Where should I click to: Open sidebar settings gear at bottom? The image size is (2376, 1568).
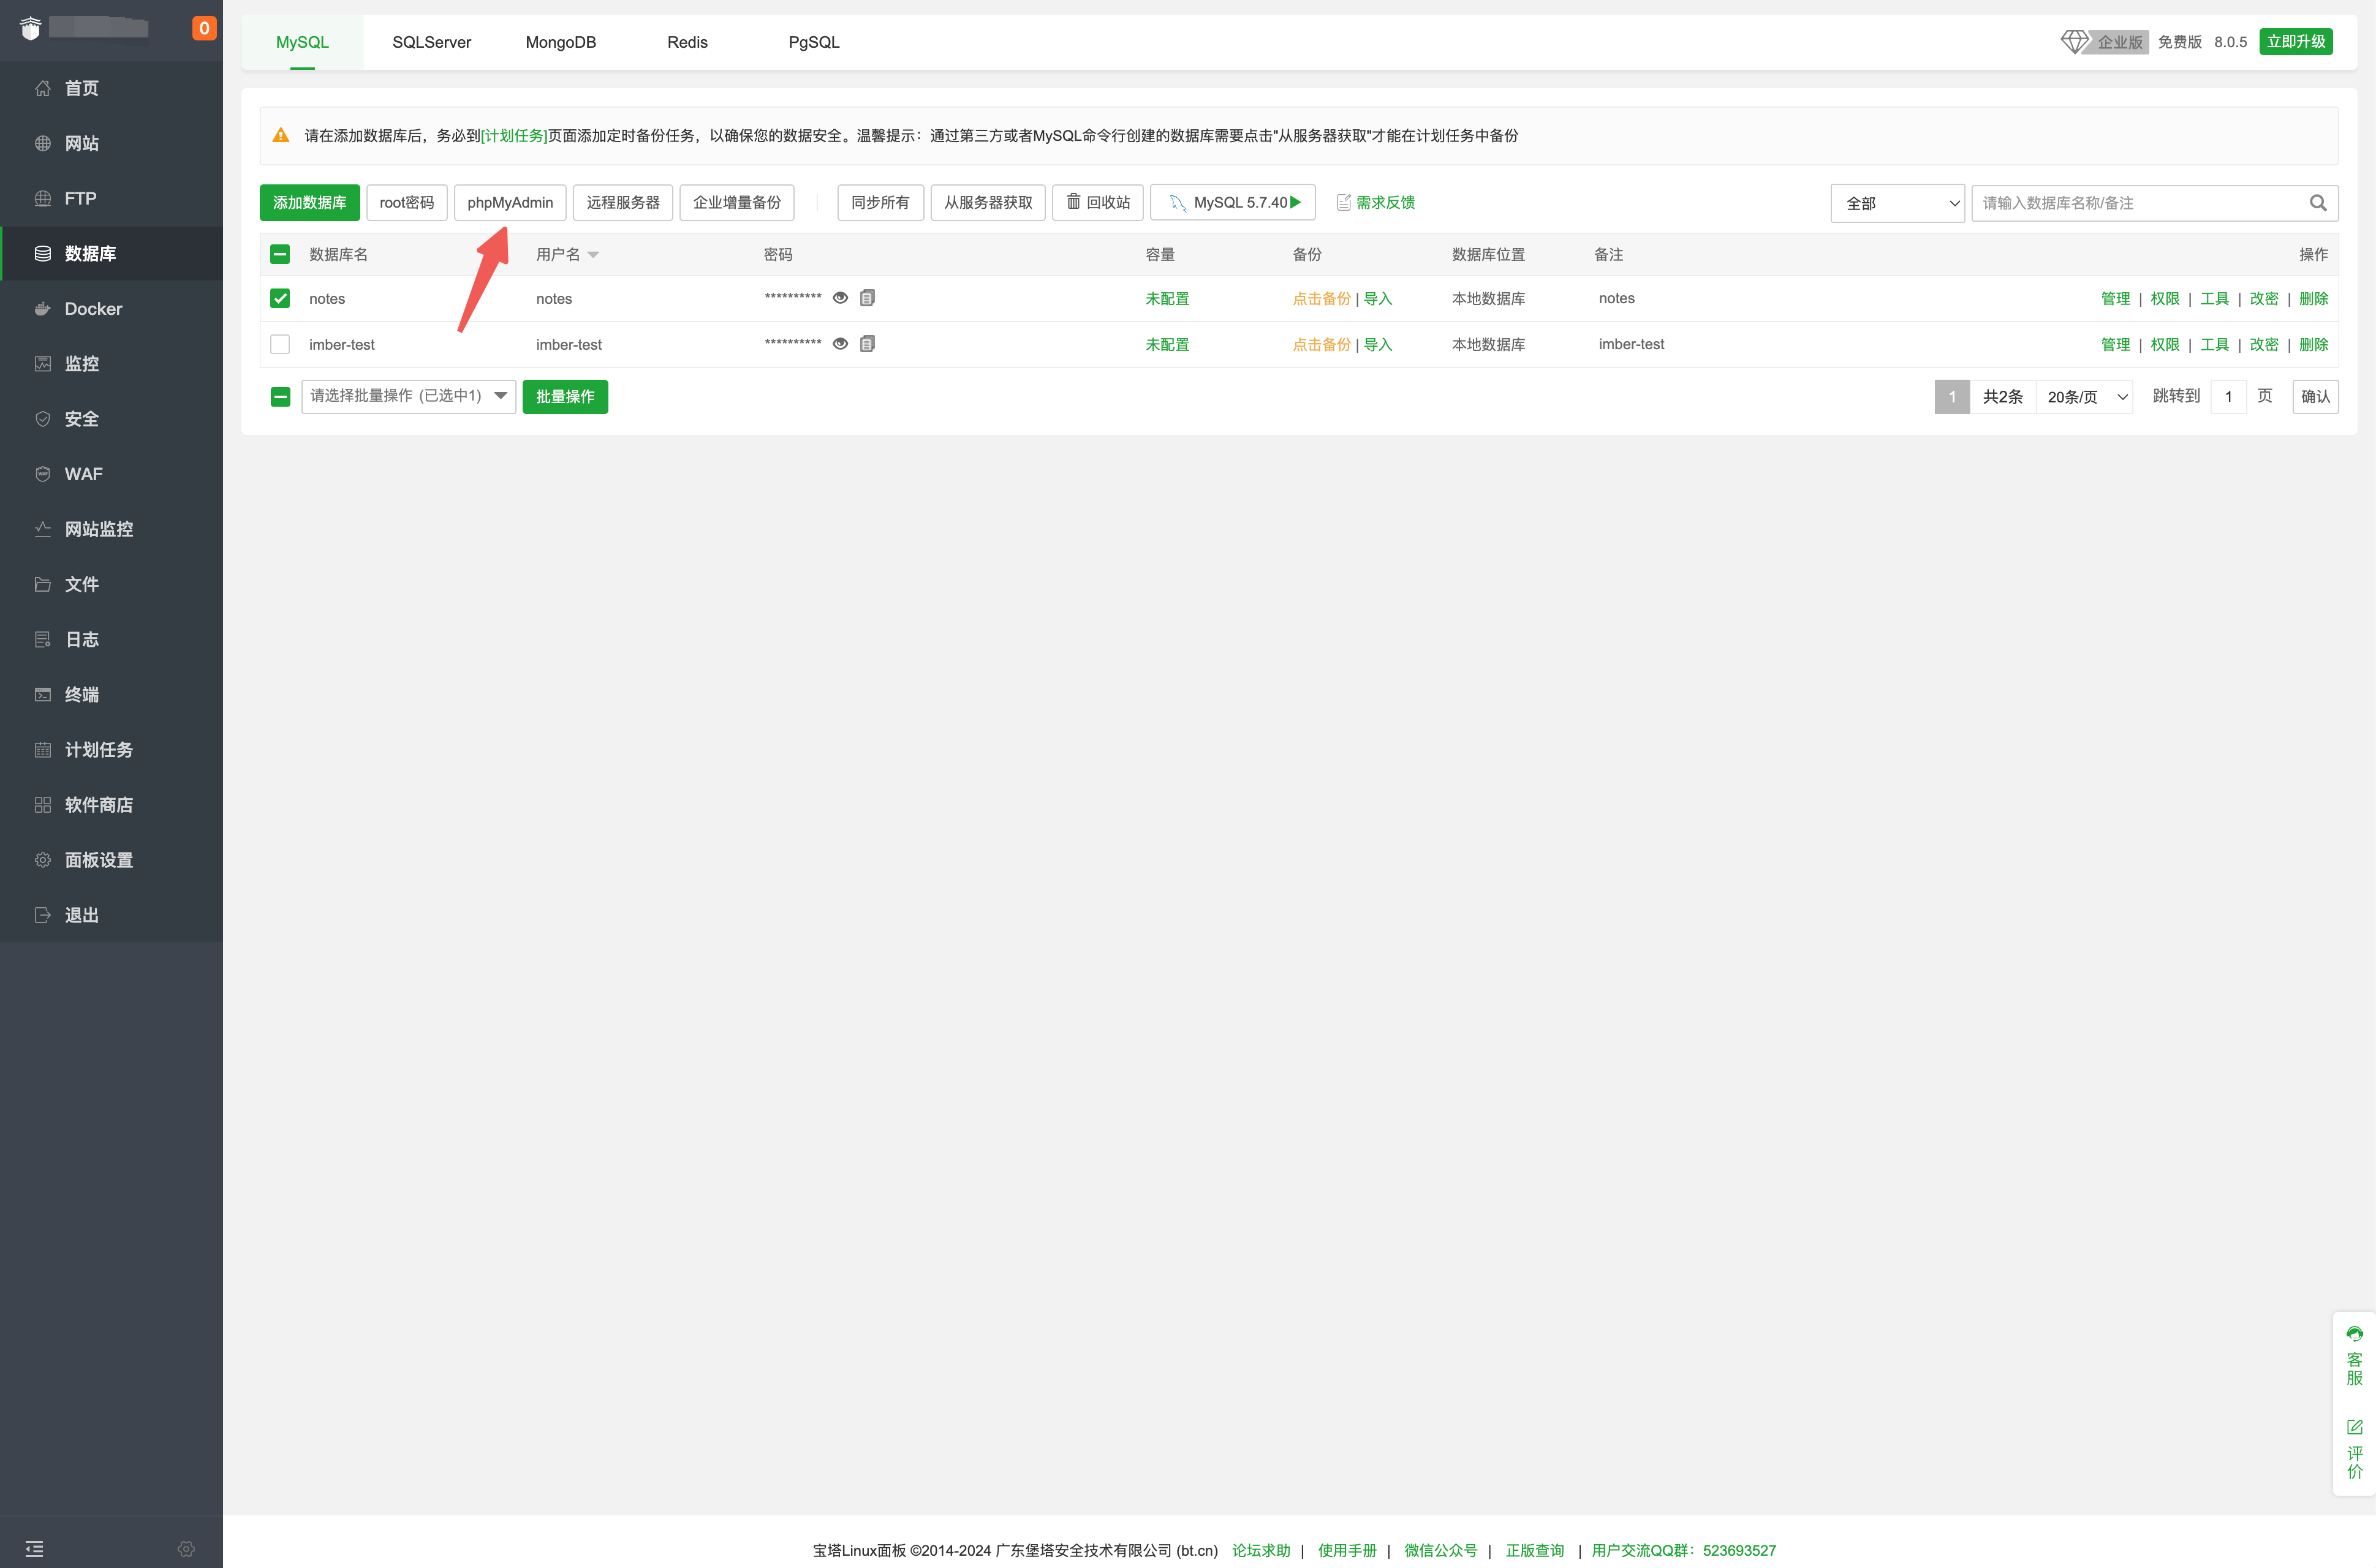[186, 1548]
